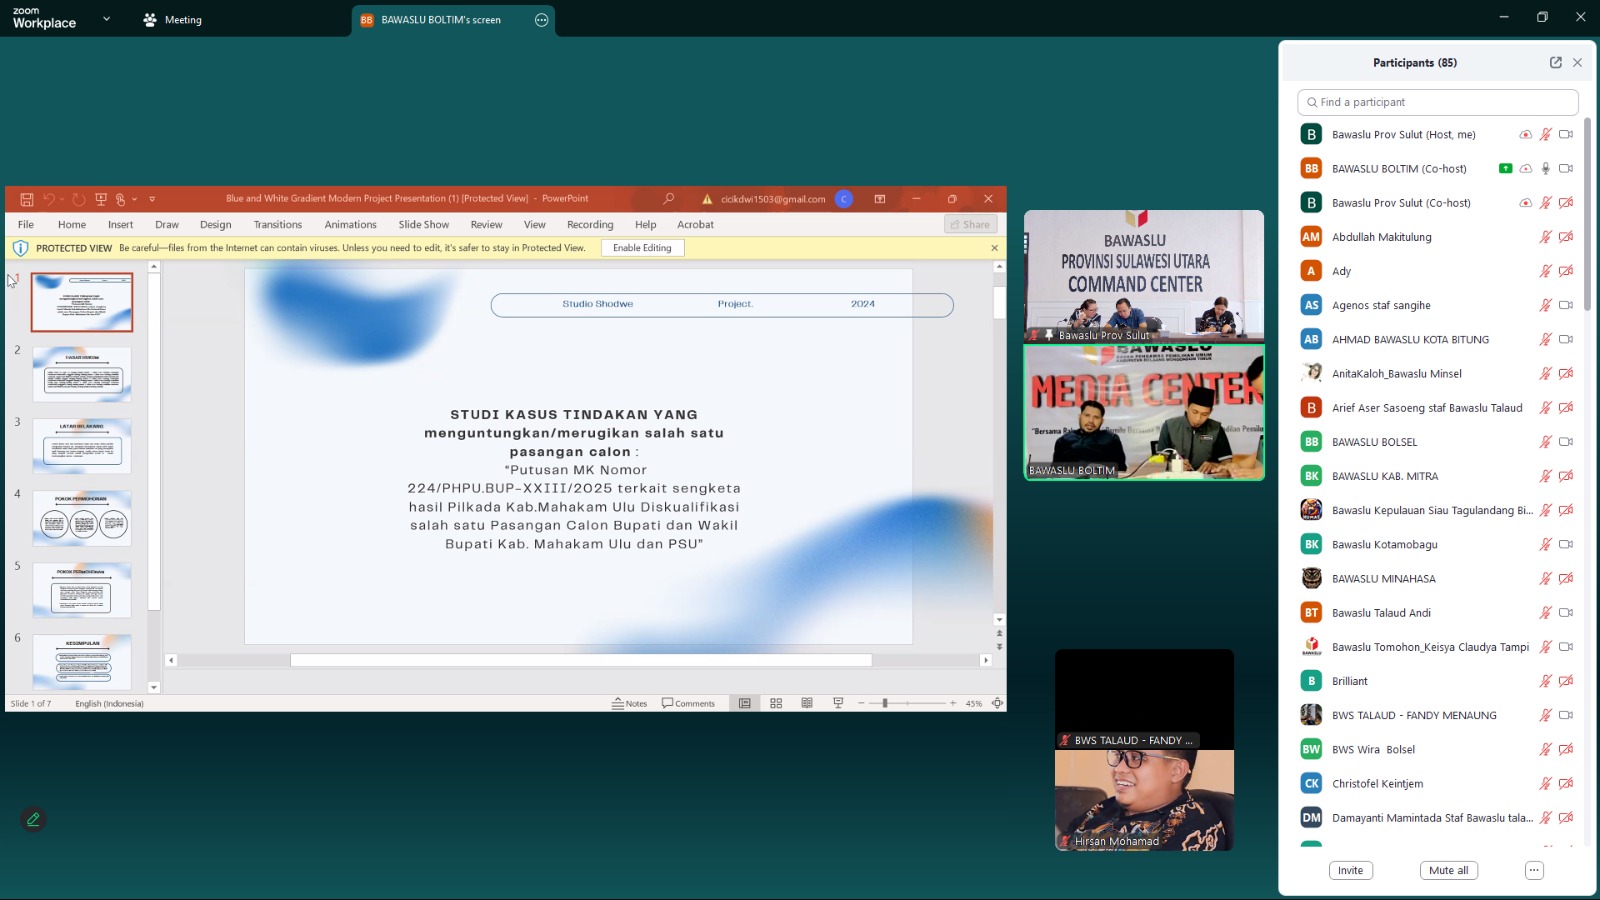
Task: Toggle microphone for BAWASLU BOLSEL
Action: 1545,442
